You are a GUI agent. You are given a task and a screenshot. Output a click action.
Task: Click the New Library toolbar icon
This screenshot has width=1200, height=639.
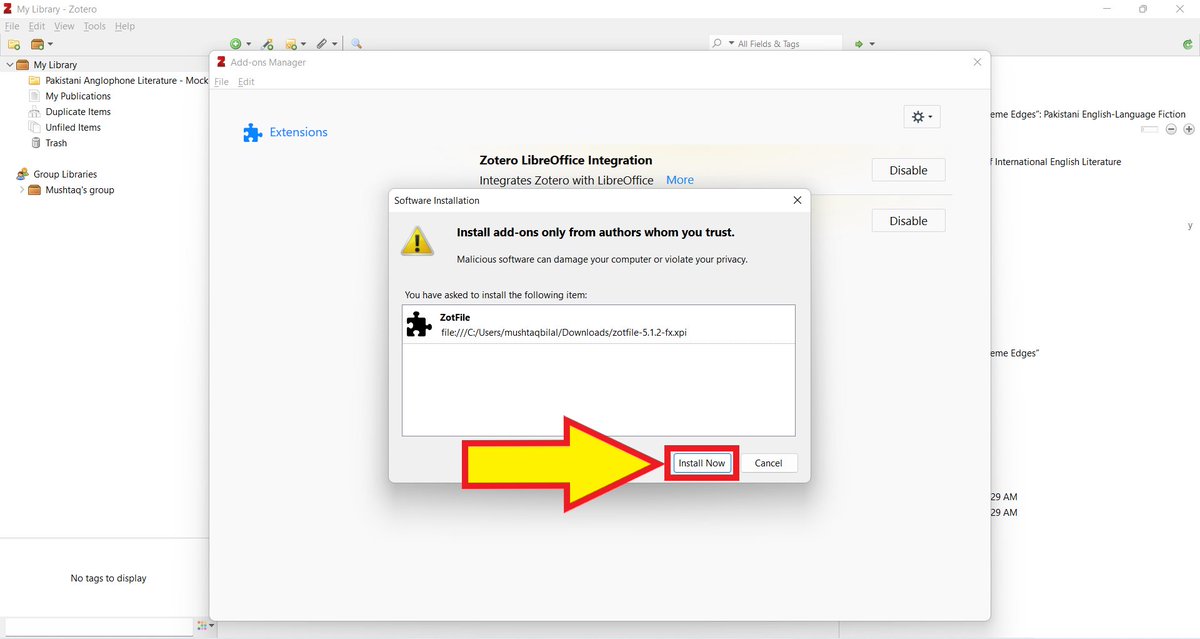[42, 44]
